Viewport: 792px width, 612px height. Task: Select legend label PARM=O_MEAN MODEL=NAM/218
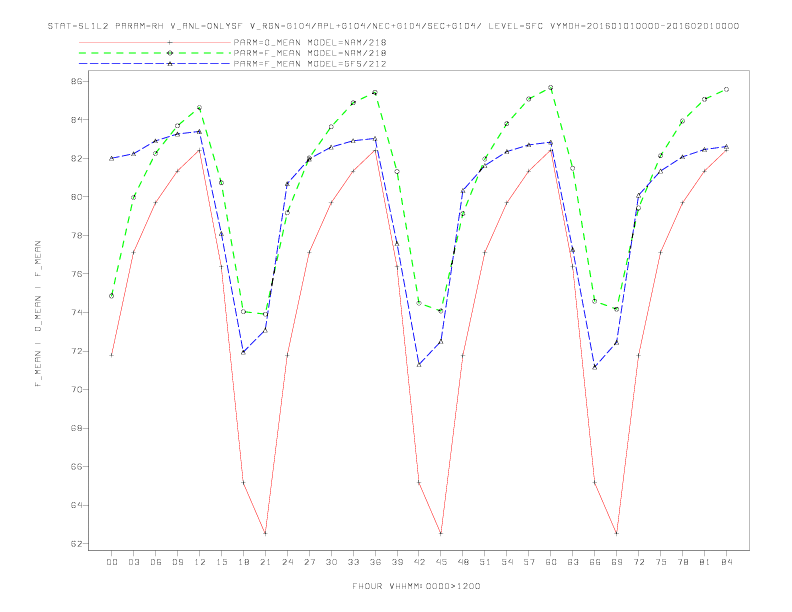(310, 43)
